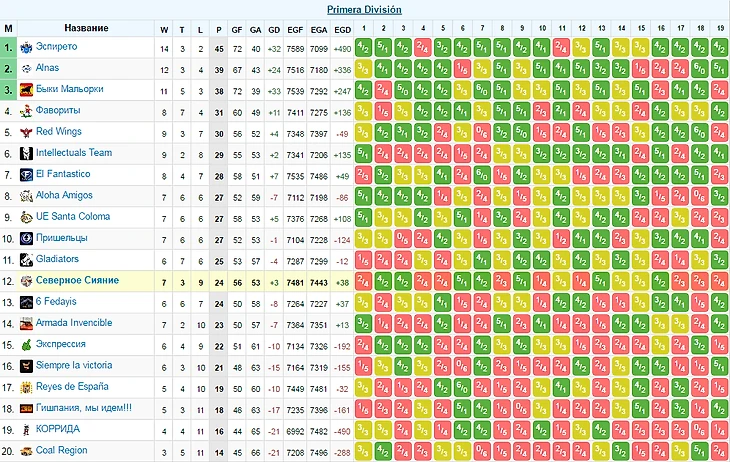The image size is (730, 462).
Task: Click the Red Wings team emblem
Action: click(26, 132)
